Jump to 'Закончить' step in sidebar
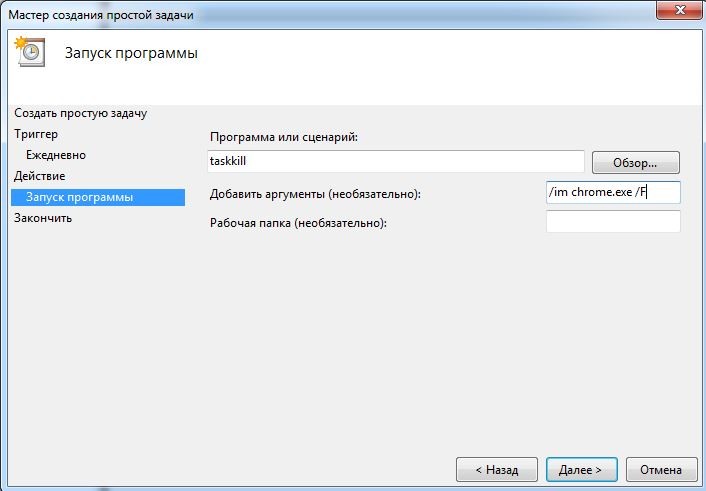 pos(43,218)
